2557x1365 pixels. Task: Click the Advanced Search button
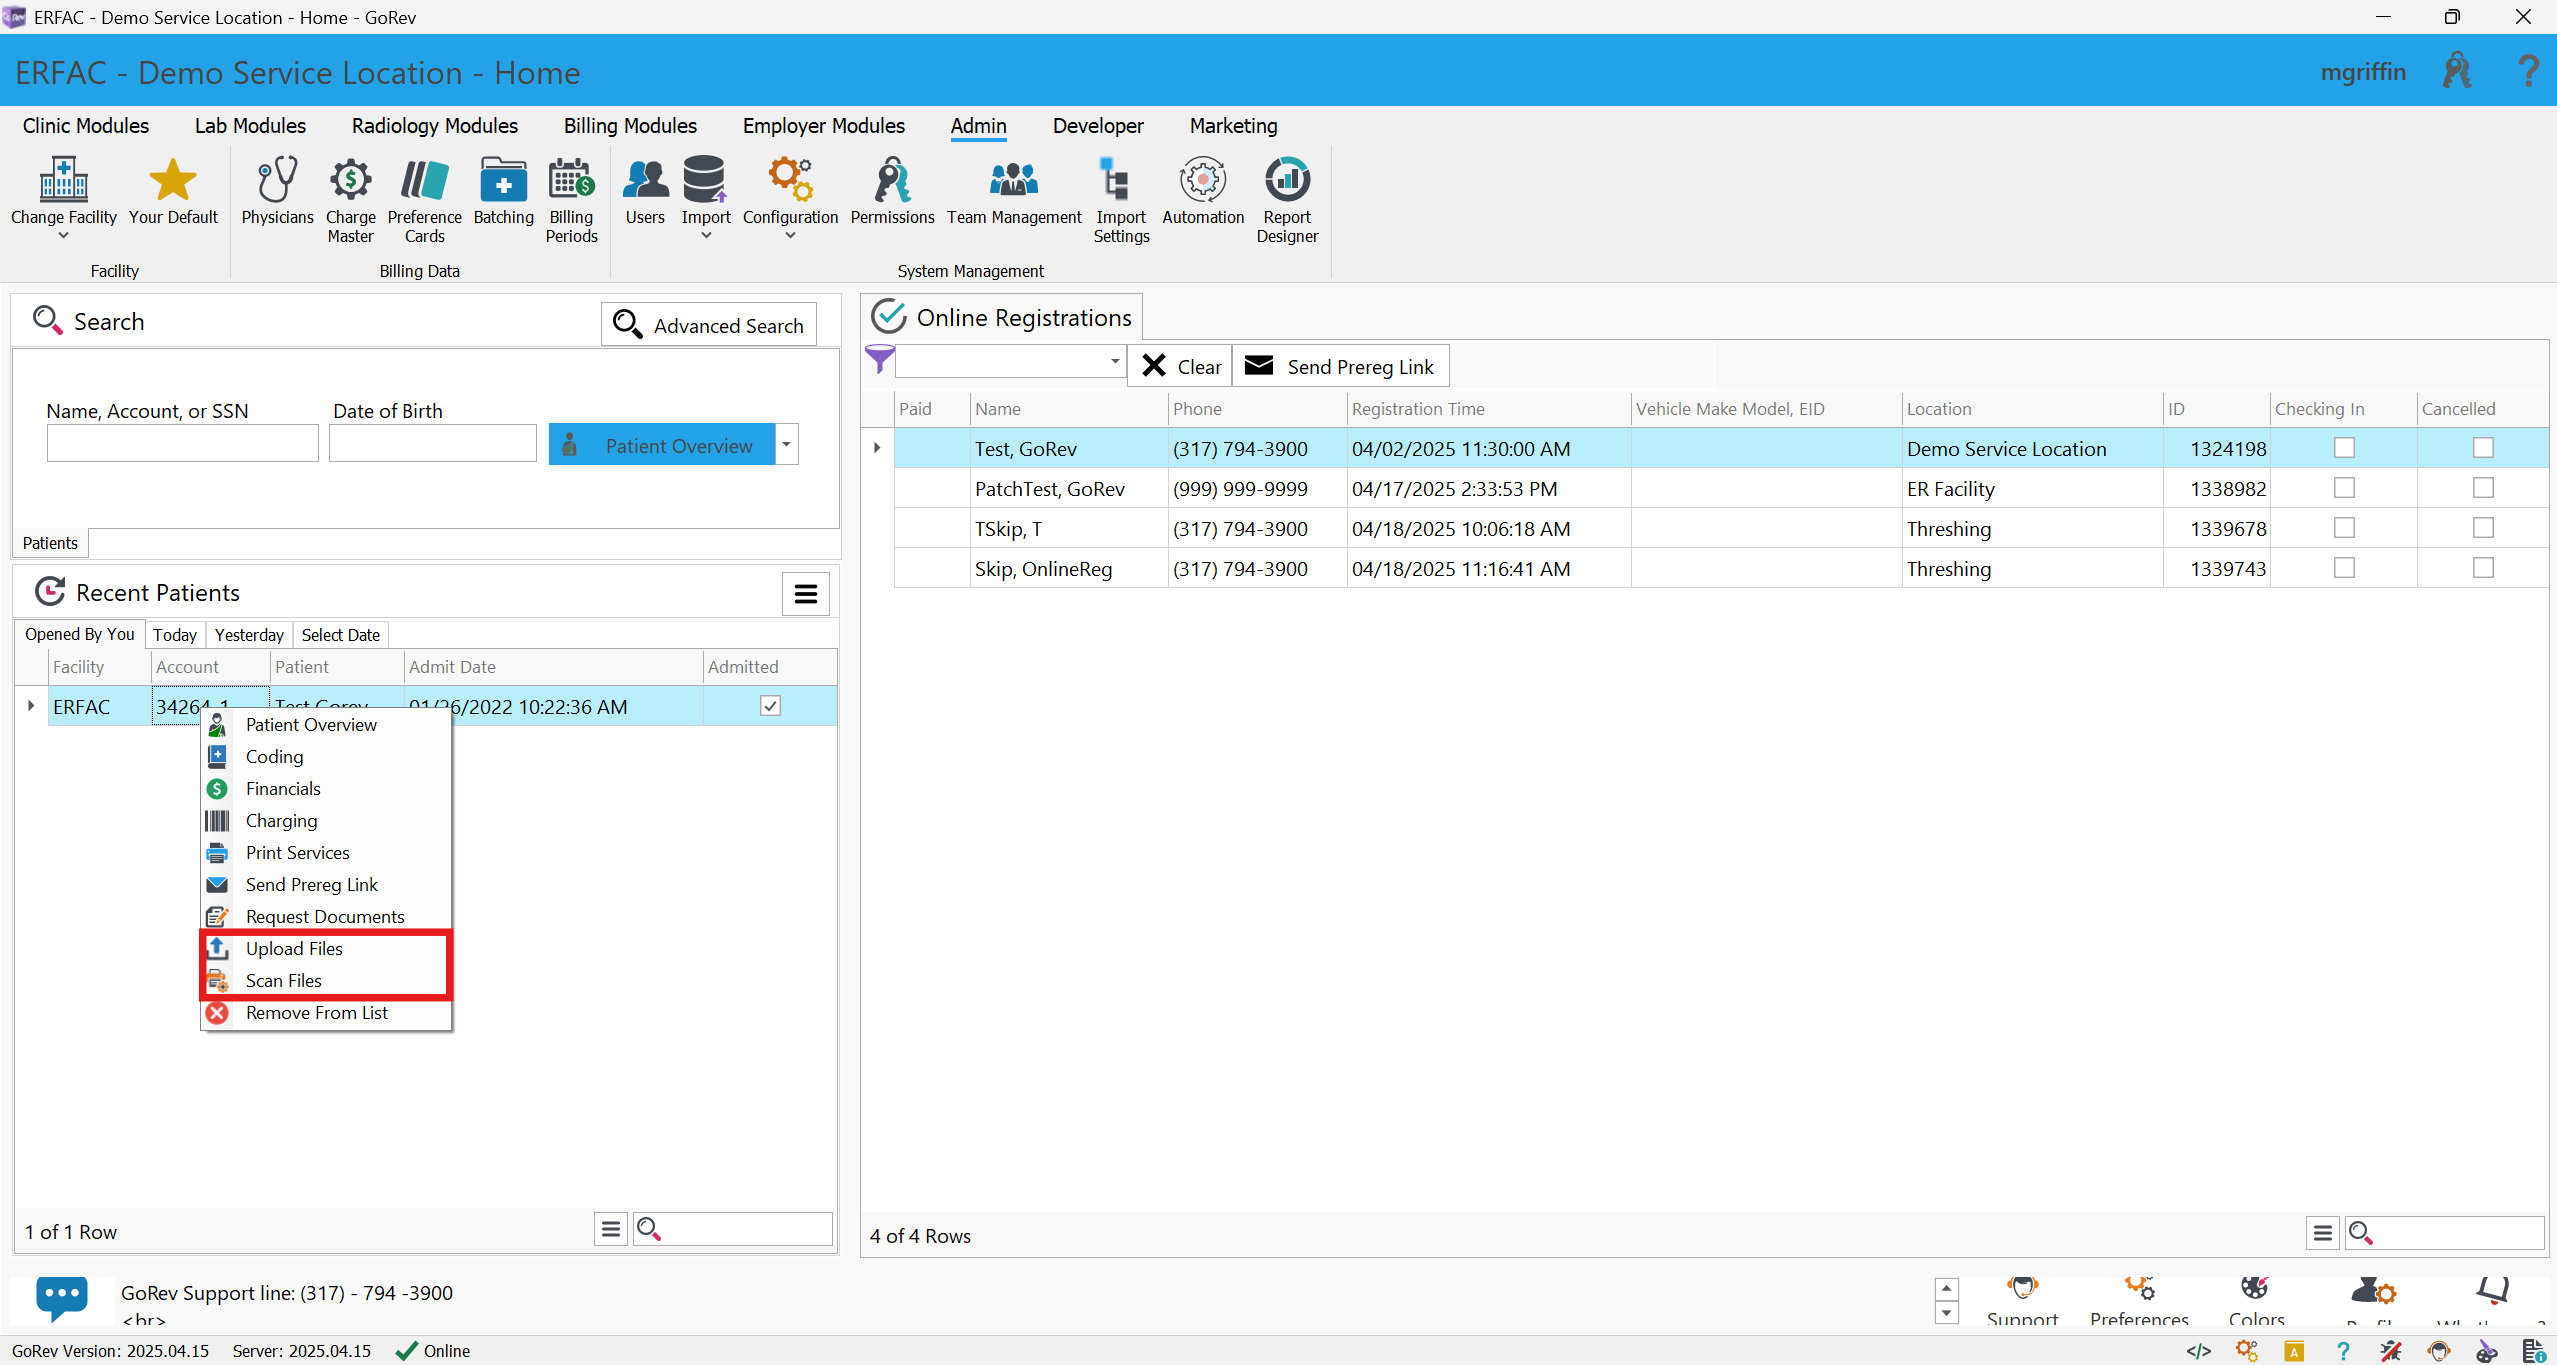[x=709, y=325]
